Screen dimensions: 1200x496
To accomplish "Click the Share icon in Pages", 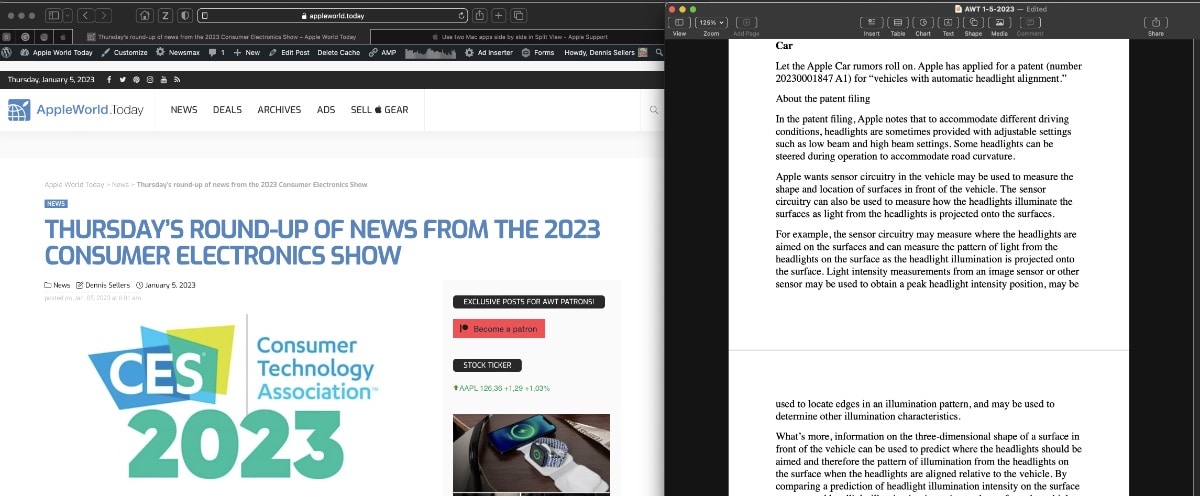I will click(1156, 22).
